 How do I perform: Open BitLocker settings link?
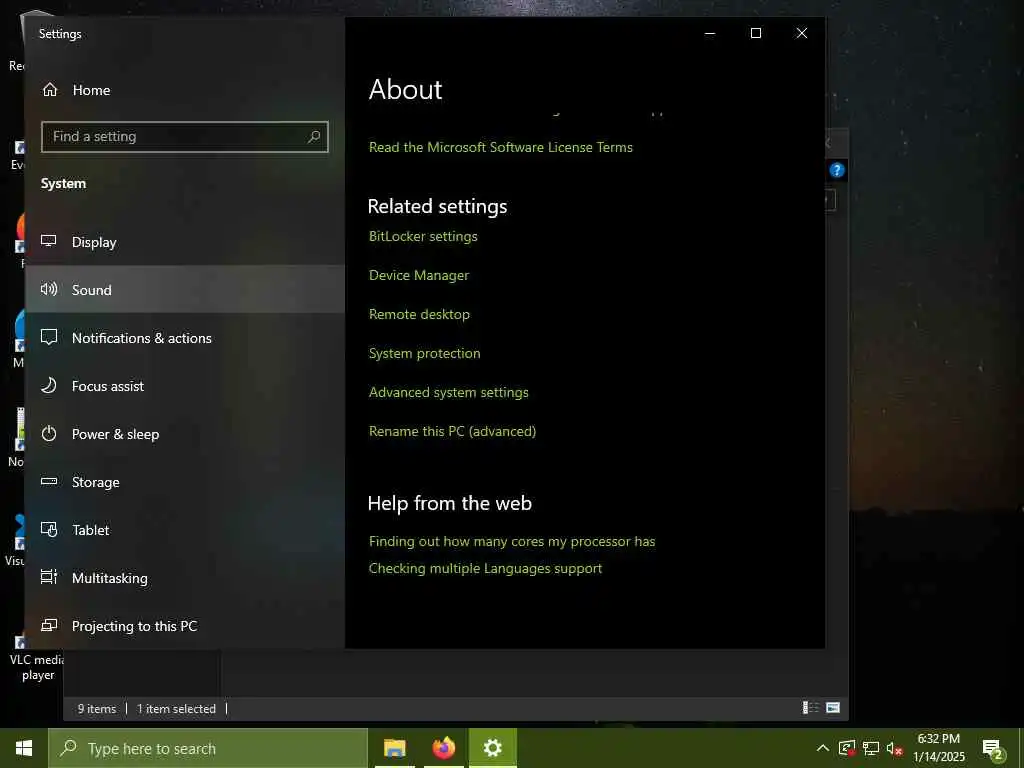point(423,236)
